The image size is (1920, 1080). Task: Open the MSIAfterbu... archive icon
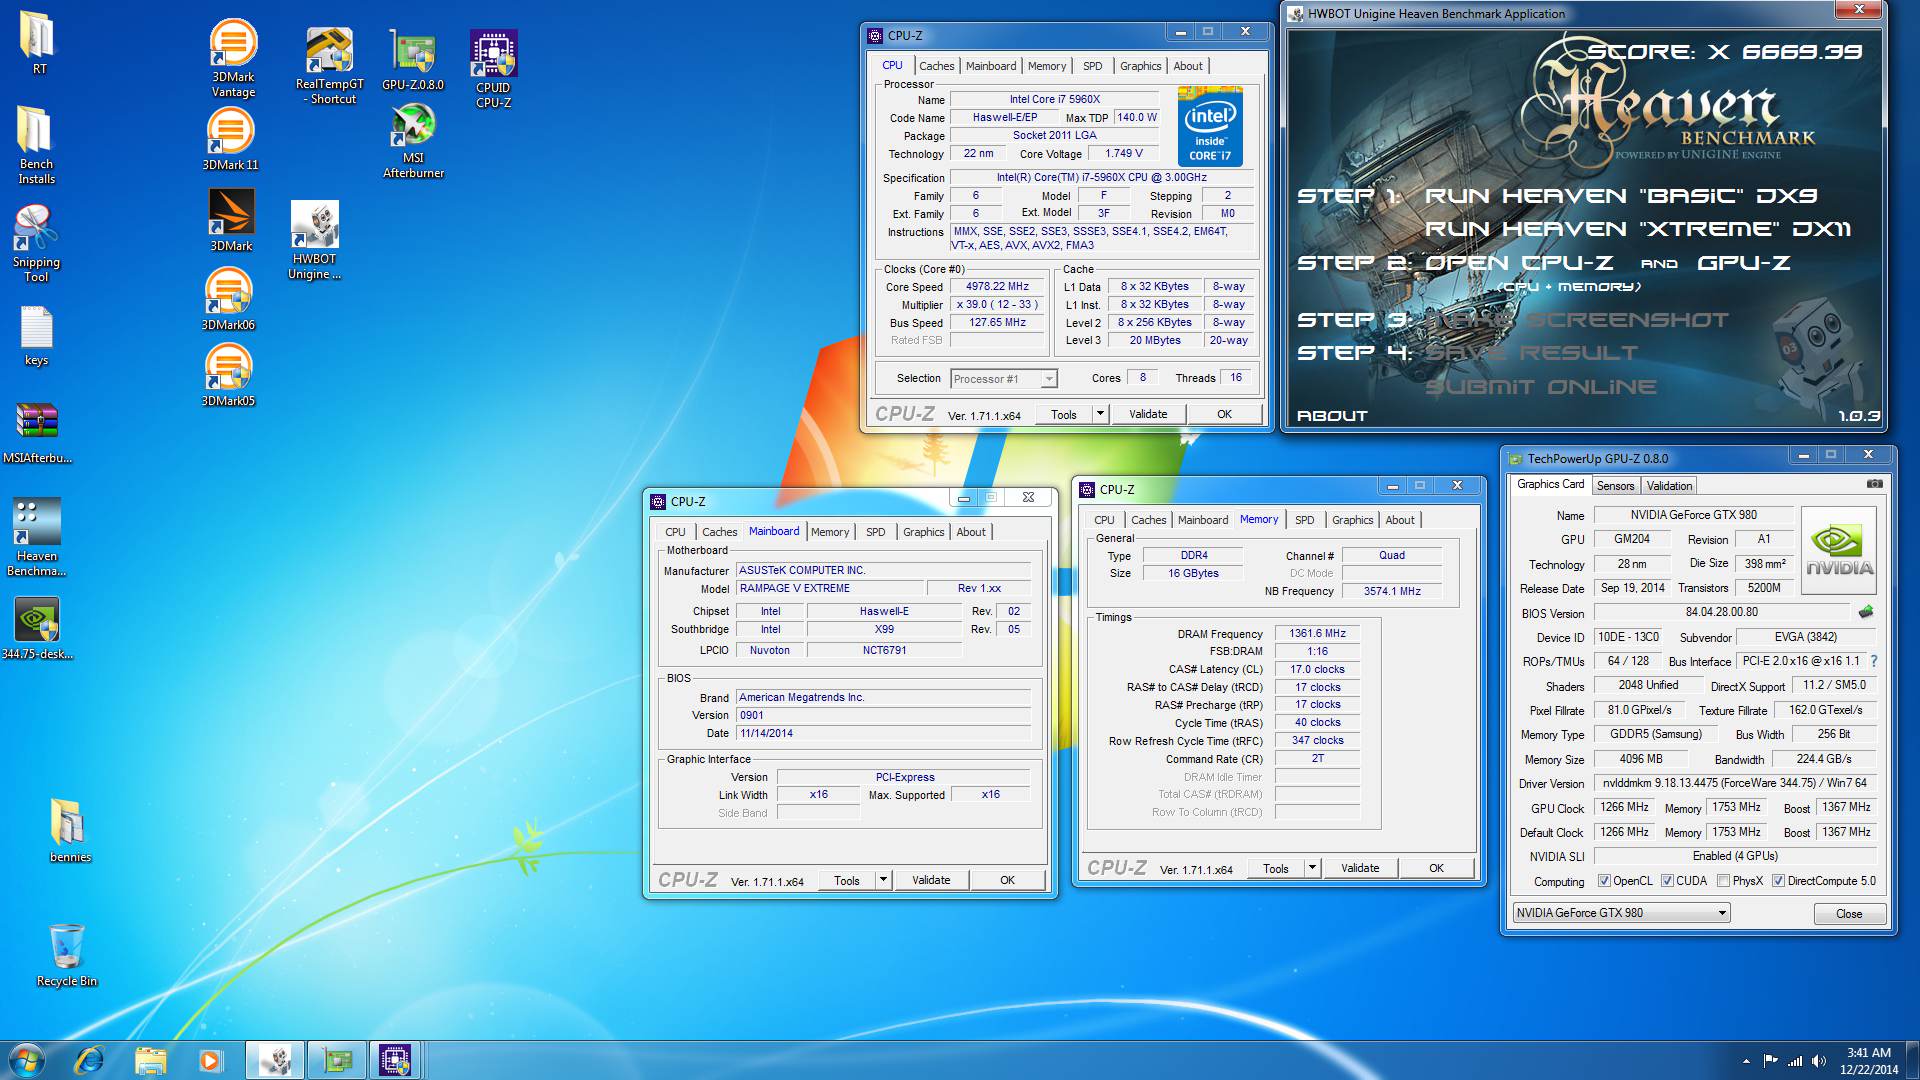[x=37, y=433]
